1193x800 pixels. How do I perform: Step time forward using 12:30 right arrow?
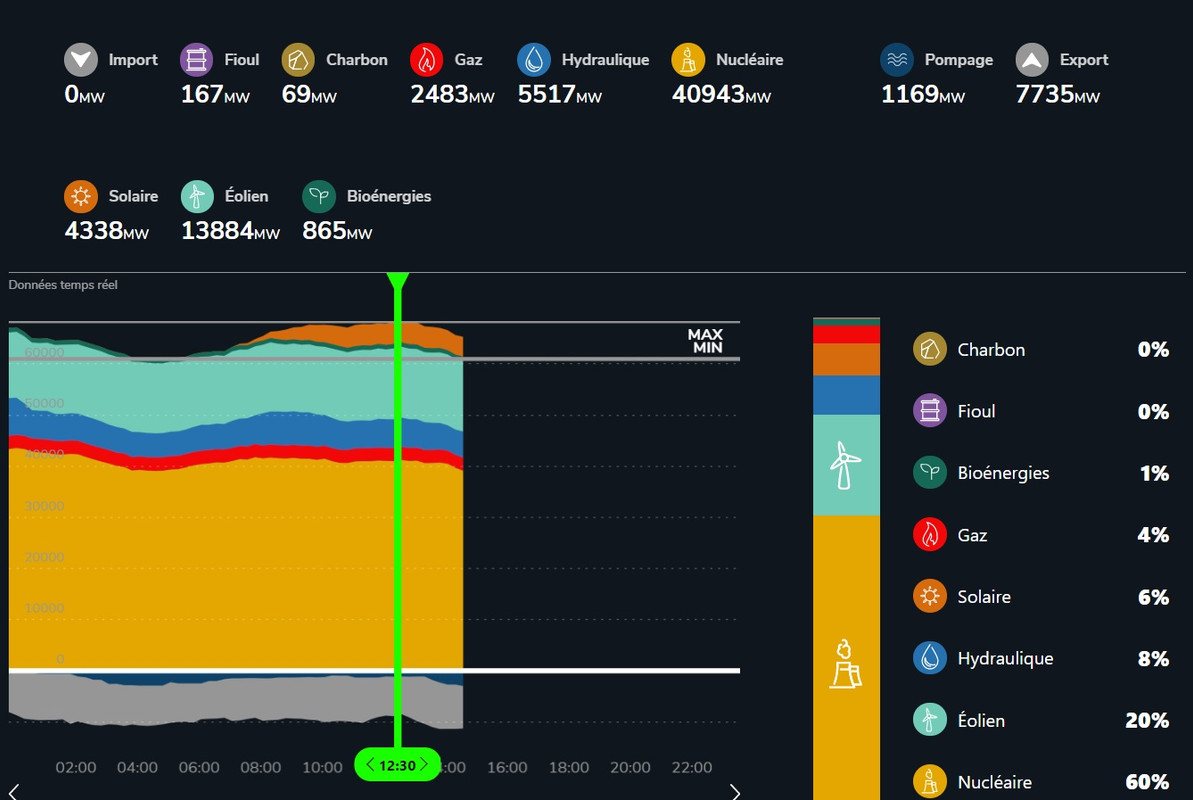click(425, 764)
